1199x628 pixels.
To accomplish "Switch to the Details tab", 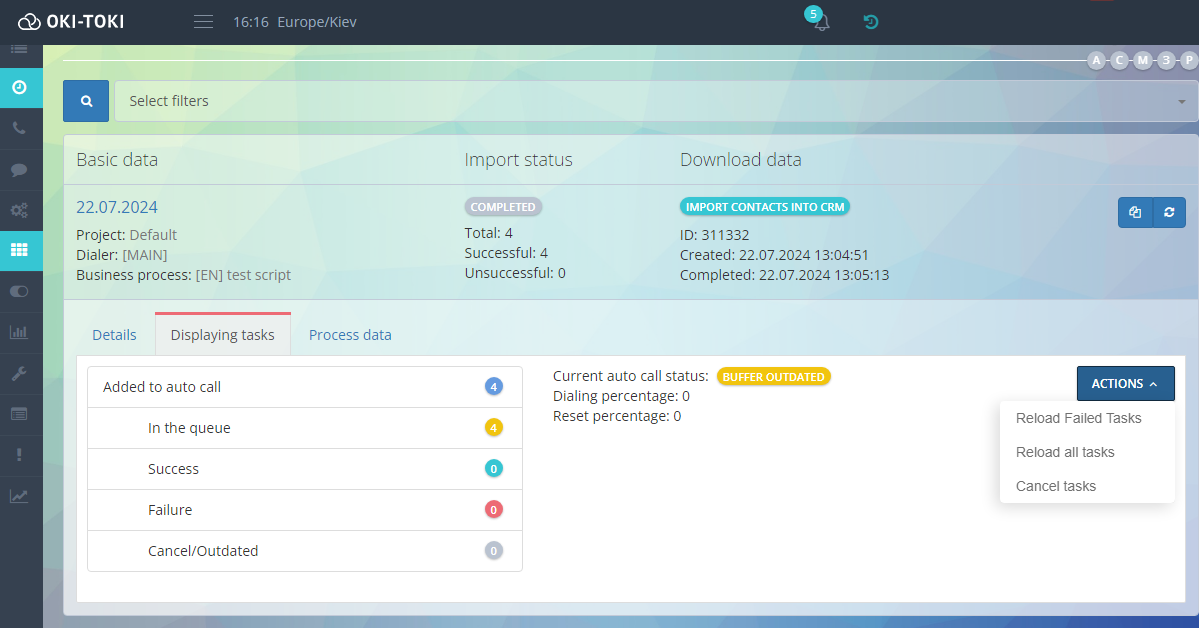I will (x=114, y=335).
